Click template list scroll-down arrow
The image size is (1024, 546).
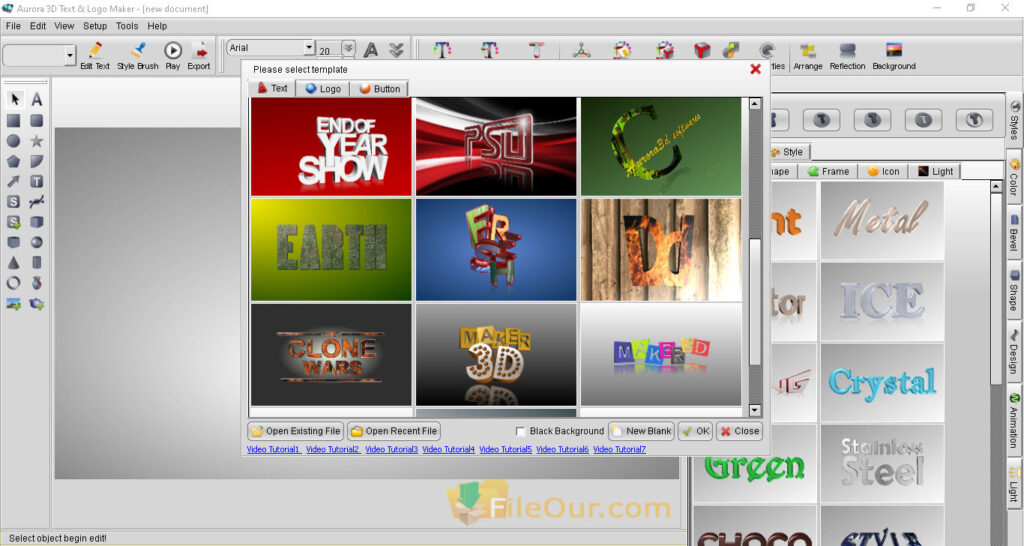pyautogui.click(x=755, y=410)
